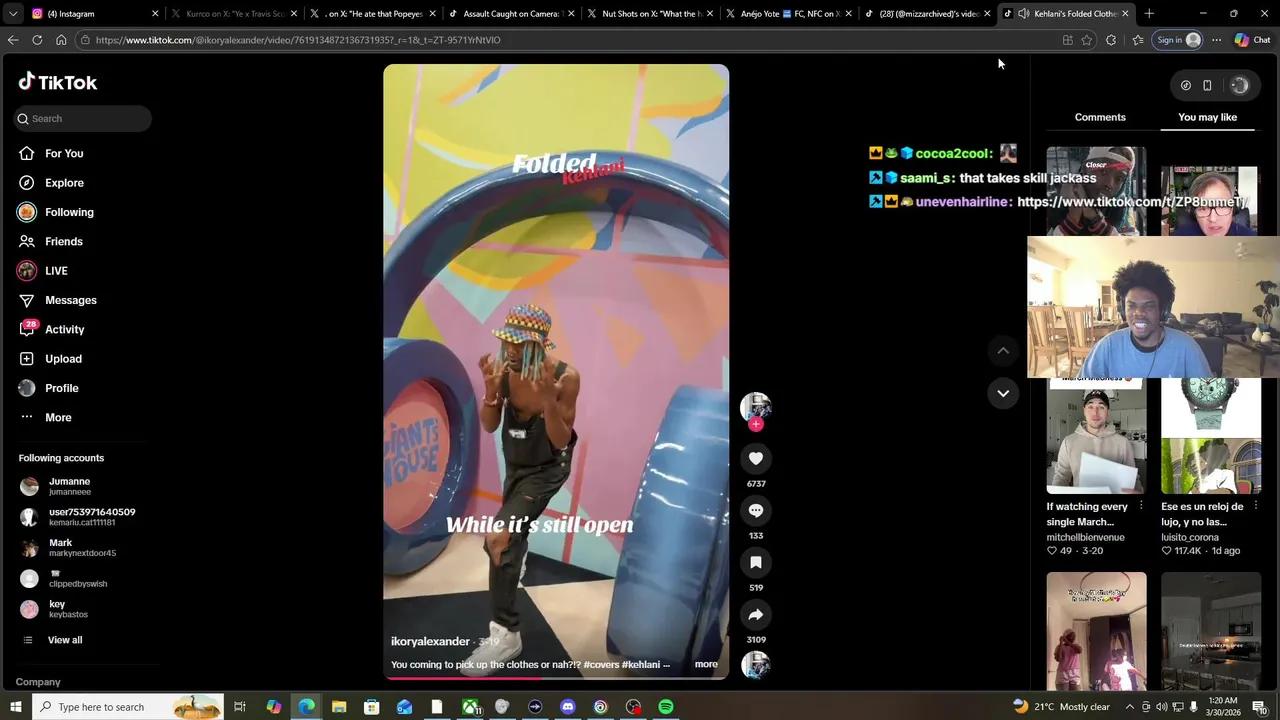Image resolution: width=1280 pixels, height=720 pixels.
Task: Switch to the Nut Shots on X tab
Action: tap(649, 14)
